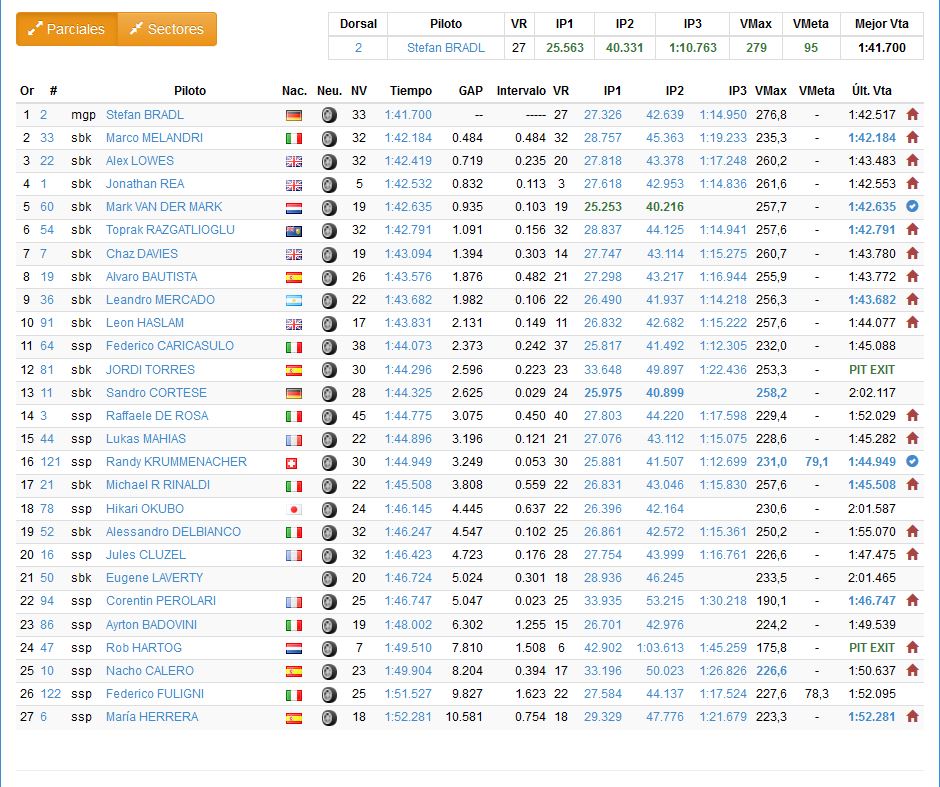Click the Japanese flag beside Hikari Okubo
This screenshot has width=940, height=787.
coord(293,509)
